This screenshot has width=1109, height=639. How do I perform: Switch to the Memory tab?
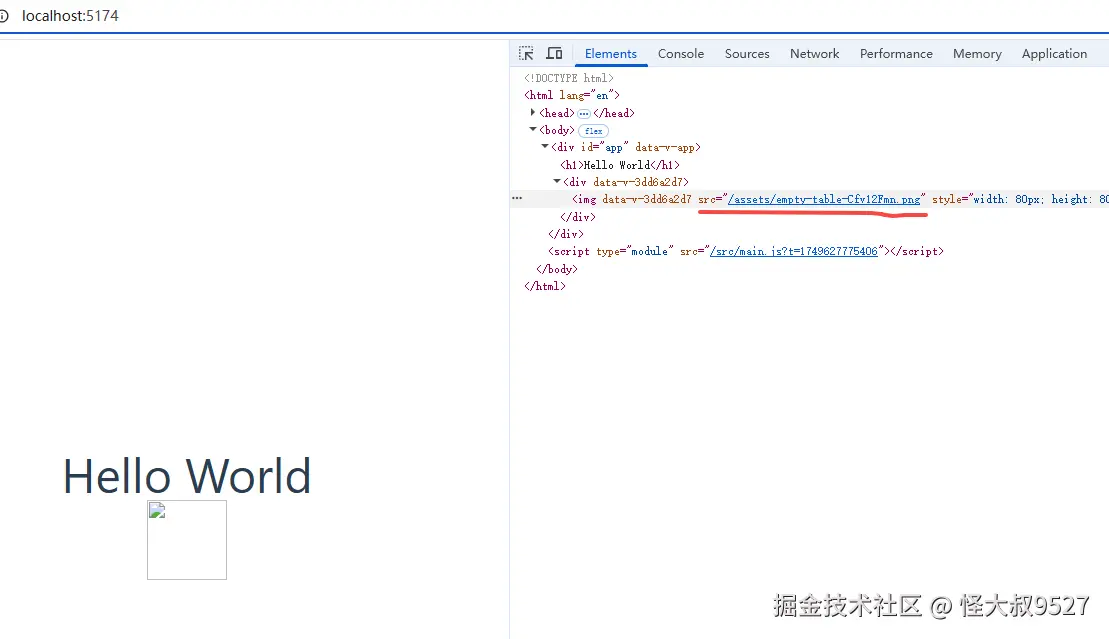977,54
